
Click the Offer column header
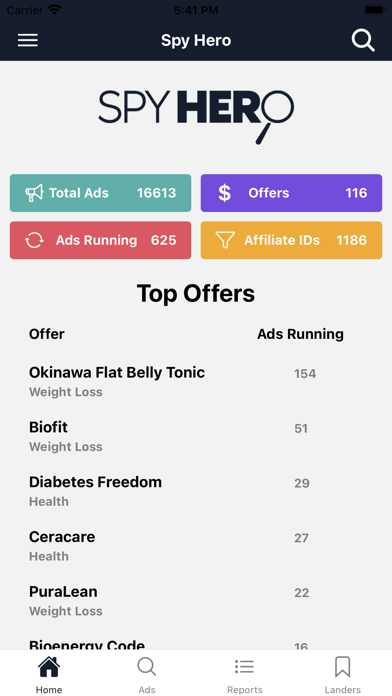tap(47, 334)
